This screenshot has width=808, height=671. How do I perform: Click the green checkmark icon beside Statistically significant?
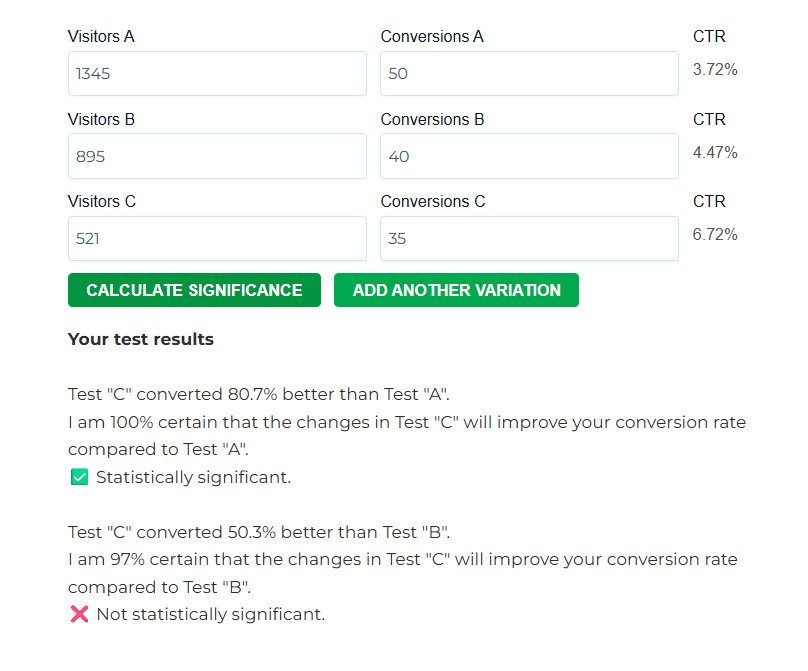coord(79,477)
